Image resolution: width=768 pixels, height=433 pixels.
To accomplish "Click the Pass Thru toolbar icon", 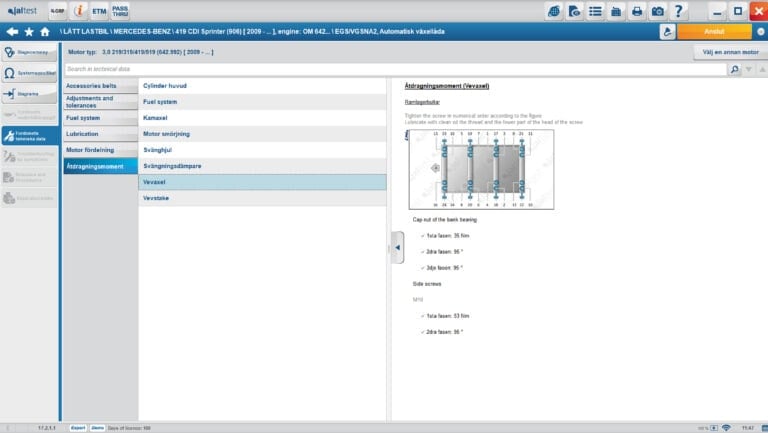I will pyautogui.click(x=120, y=11).
